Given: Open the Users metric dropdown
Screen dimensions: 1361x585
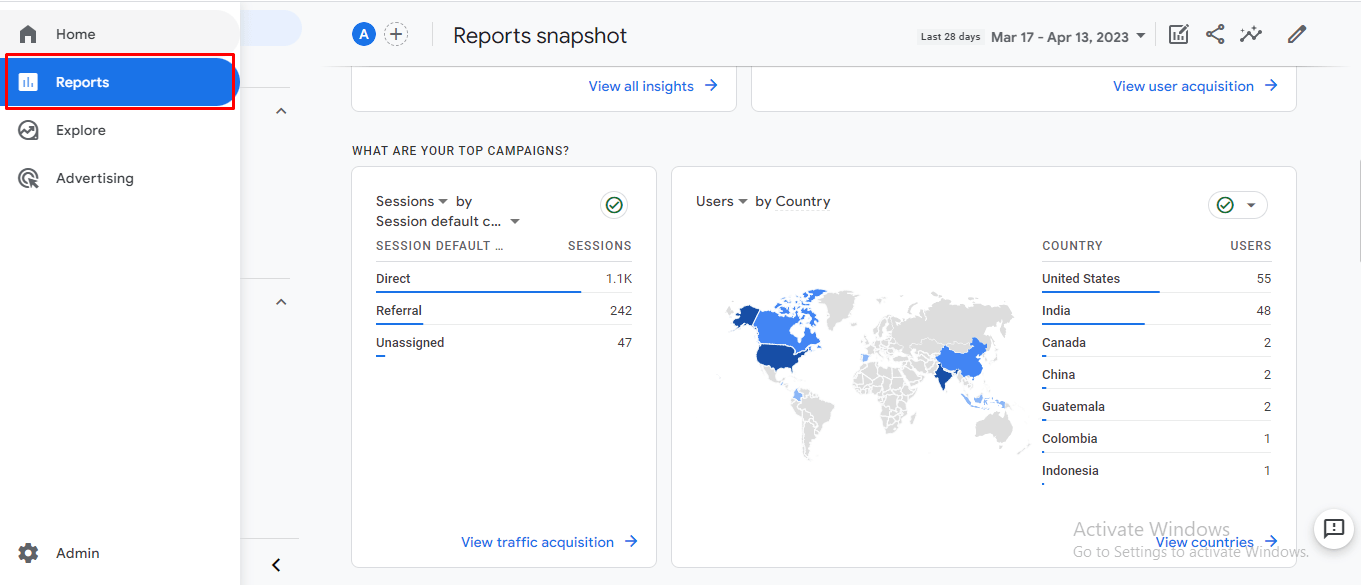Looking at the screenshot, I should coord(722,201).
